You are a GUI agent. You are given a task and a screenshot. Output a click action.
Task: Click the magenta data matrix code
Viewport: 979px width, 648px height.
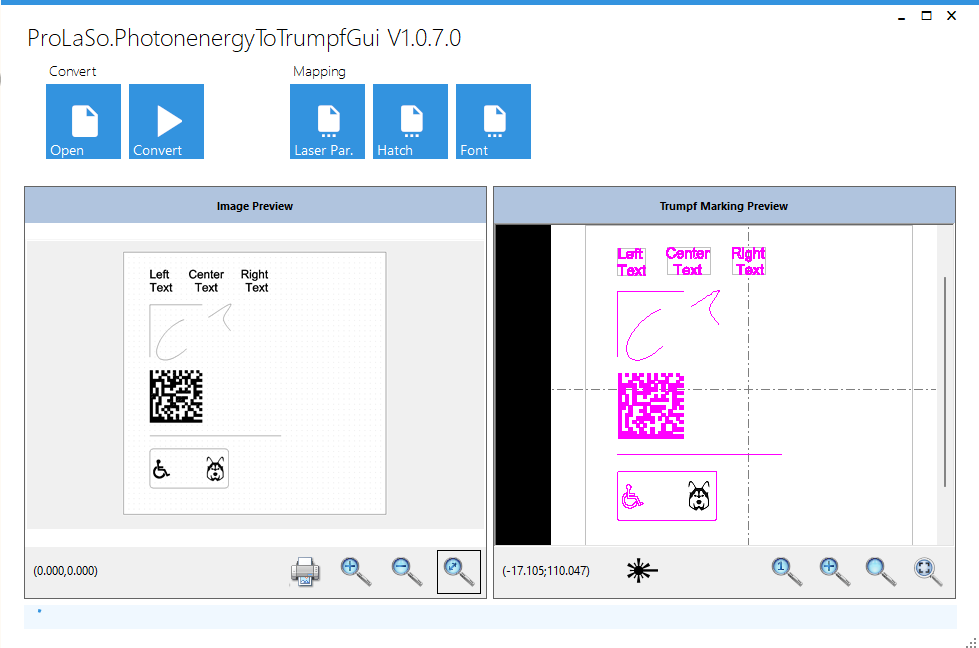point(651,406)
